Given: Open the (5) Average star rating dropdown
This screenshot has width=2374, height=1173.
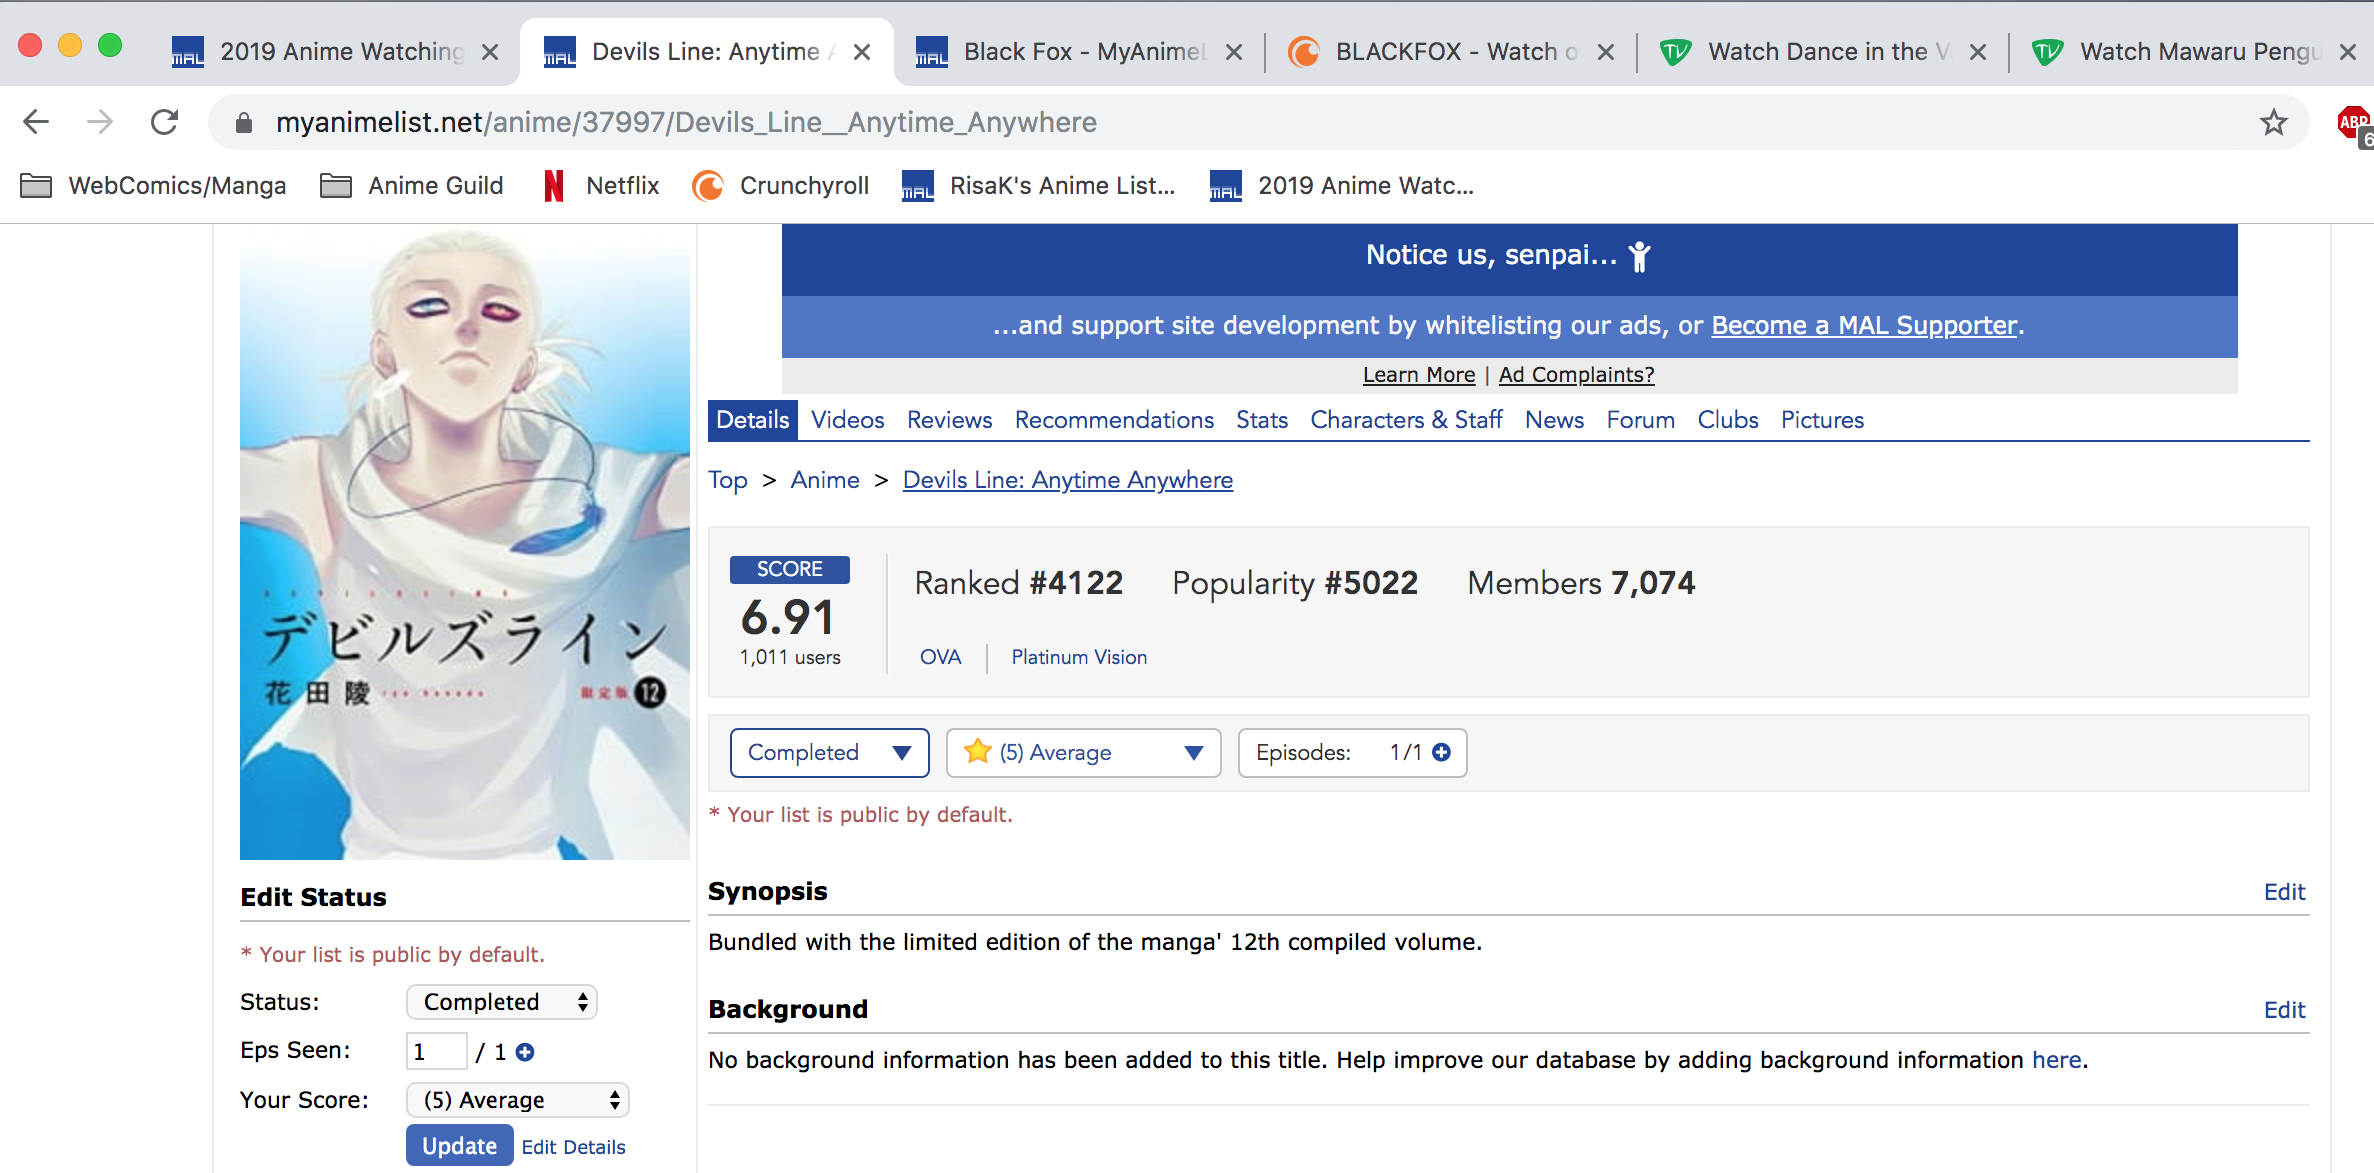Looking at the screenshot, I should tap(1083, 753).
